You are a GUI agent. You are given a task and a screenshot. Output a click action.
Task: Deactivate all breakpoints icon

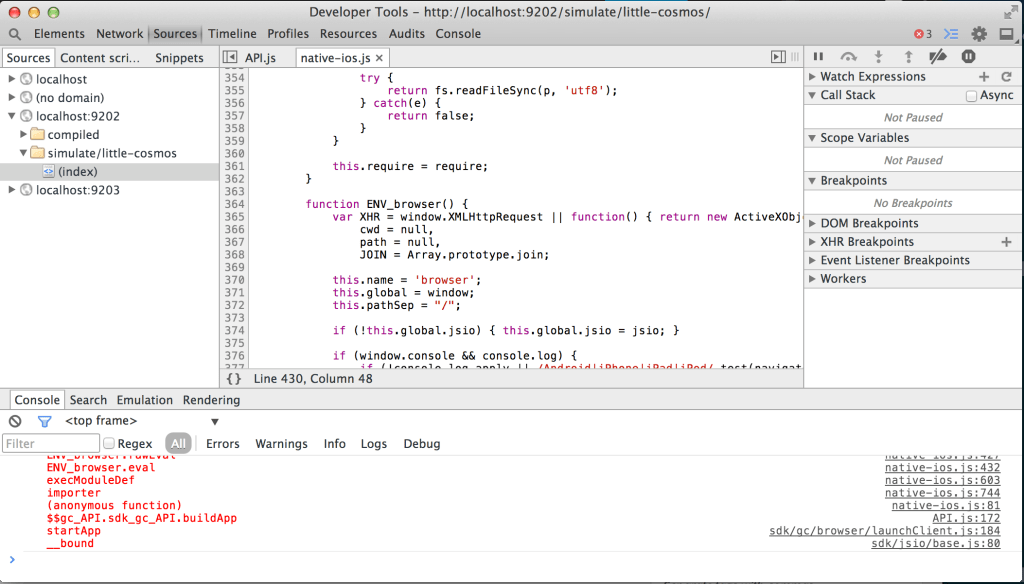pyautogui.click(x=938, y=58)
